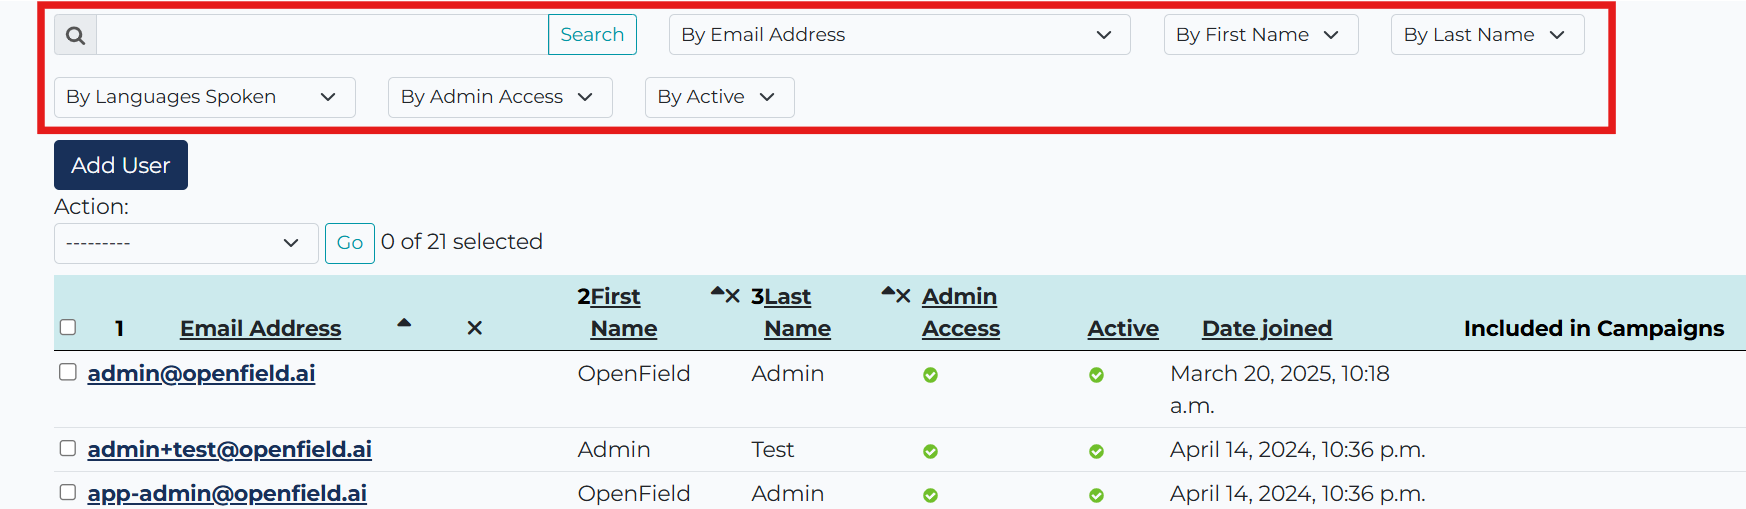
Task: Select the admin+test@openfield.ai row checkbox
Action: (x=68, y=448)
